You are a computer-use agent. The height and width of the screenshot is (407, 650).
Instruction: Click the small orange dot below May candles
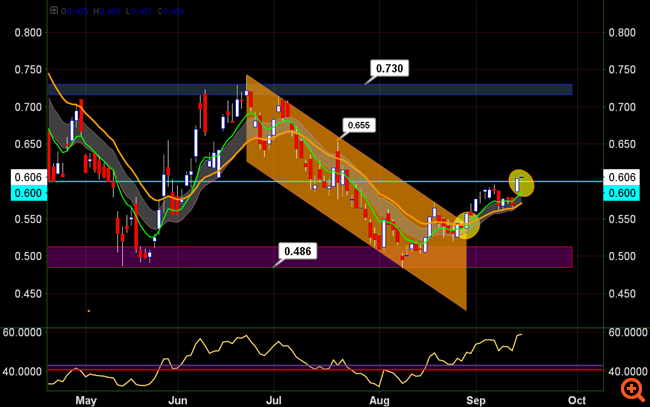(x=89, y=310)
